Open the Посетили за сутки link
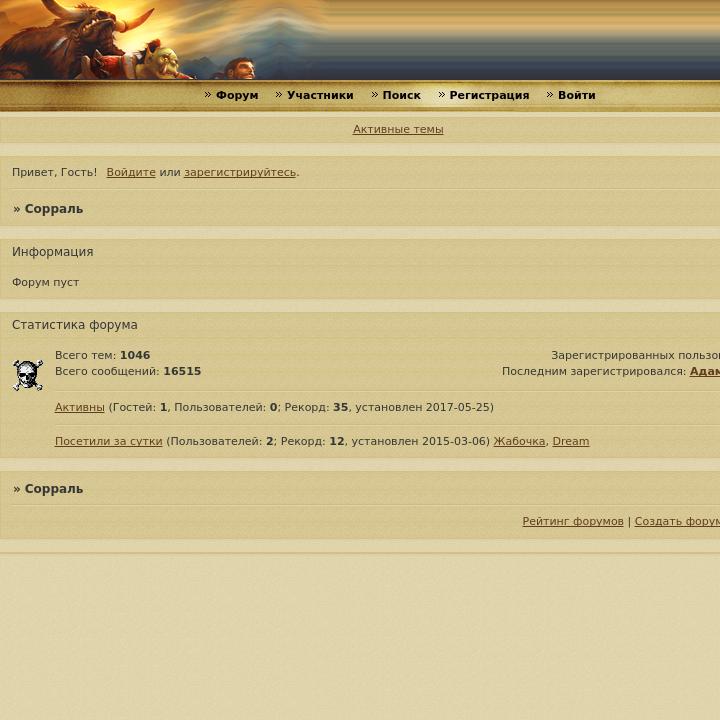Viewport: 720px width, 720px height. tap(108, 441)
